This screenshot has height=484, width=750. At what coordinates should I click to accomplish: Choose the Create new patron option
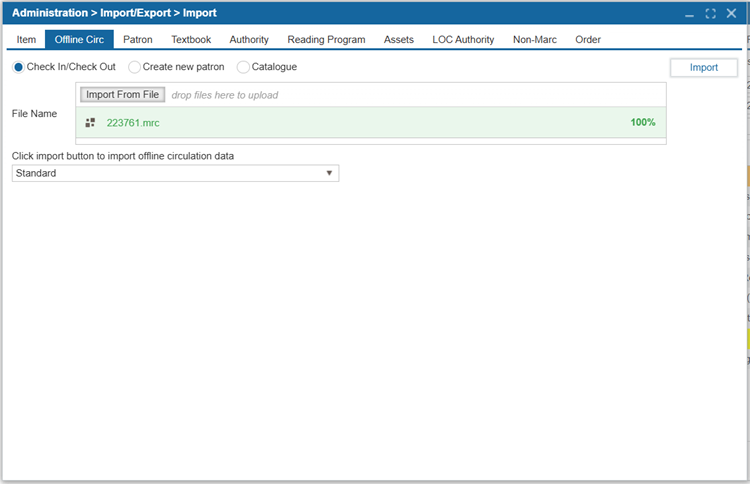134,67
